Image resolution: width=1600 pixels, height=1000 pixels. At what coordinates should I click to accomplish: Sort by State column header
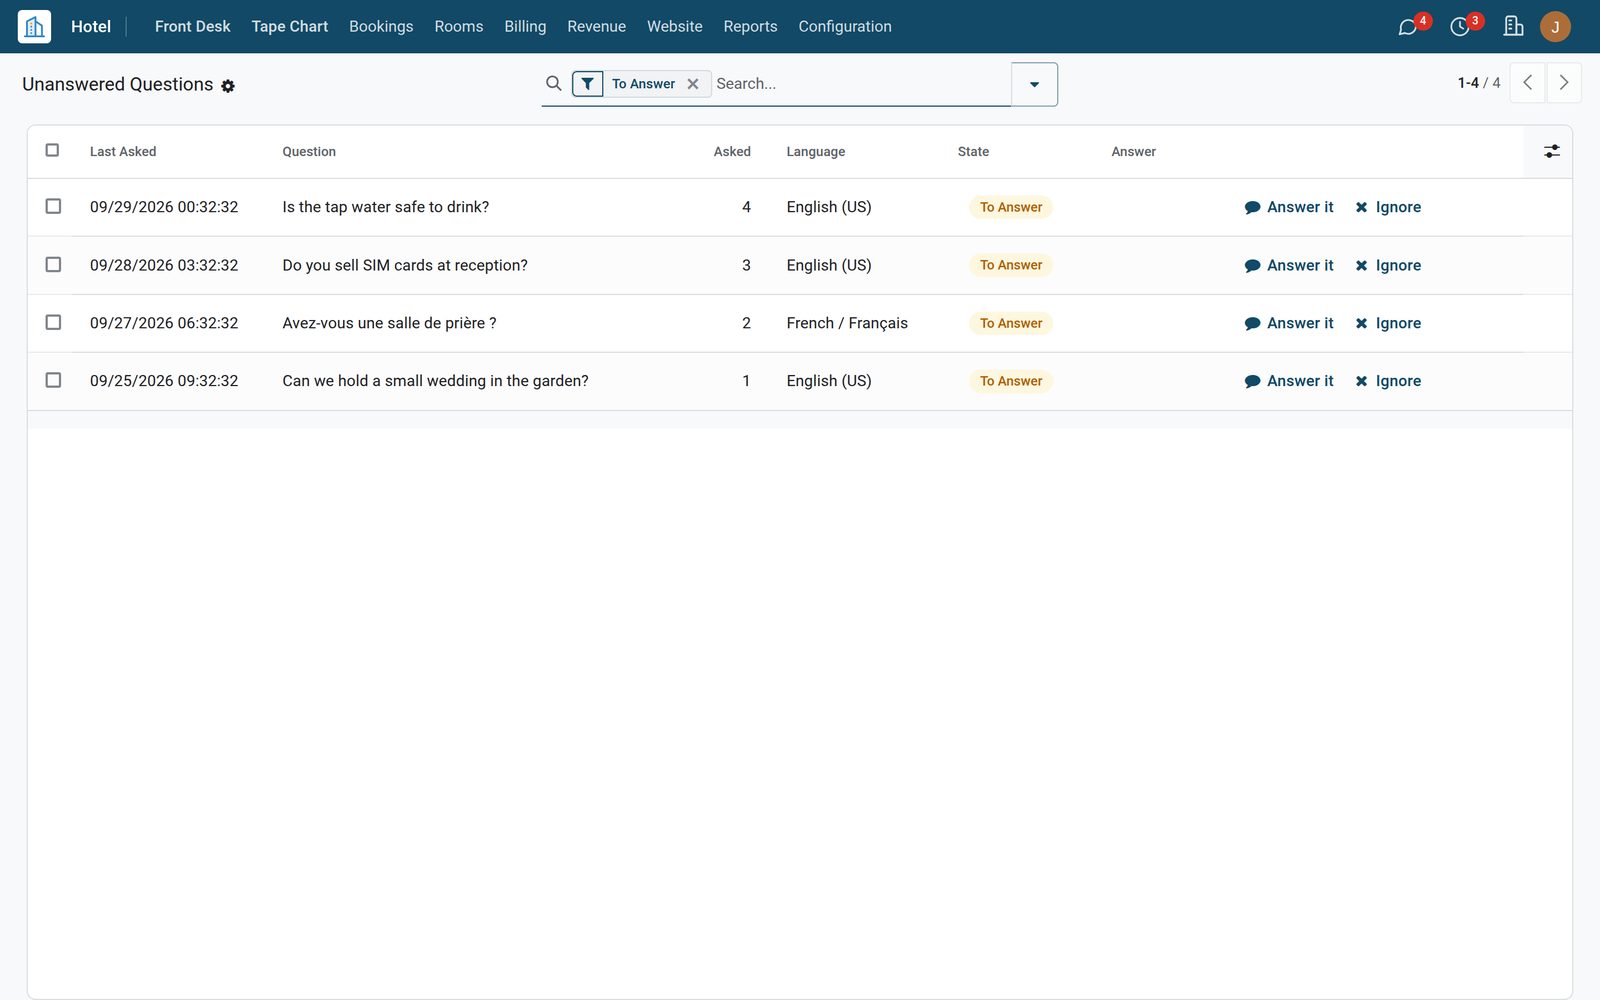click(973, 152)
